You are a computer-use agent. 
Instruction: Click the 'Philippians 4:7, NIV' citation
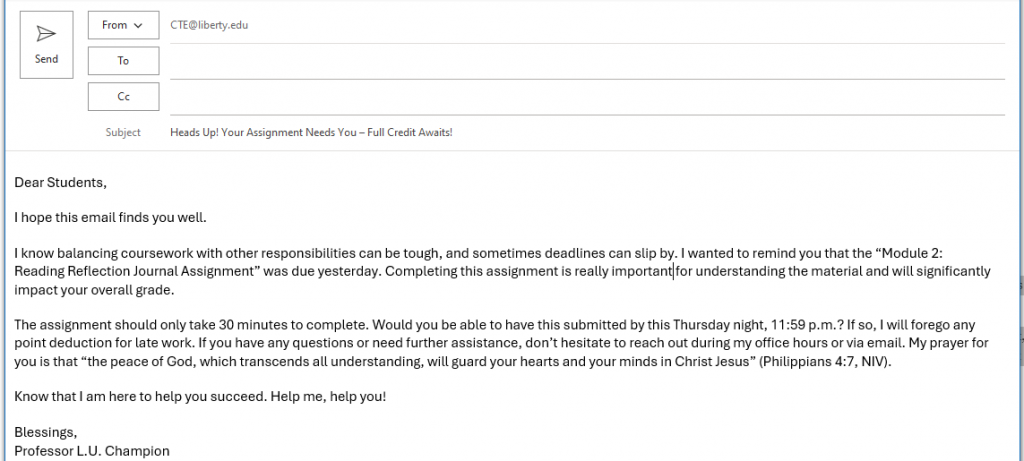pyautogui.click(x=824, y=362)
